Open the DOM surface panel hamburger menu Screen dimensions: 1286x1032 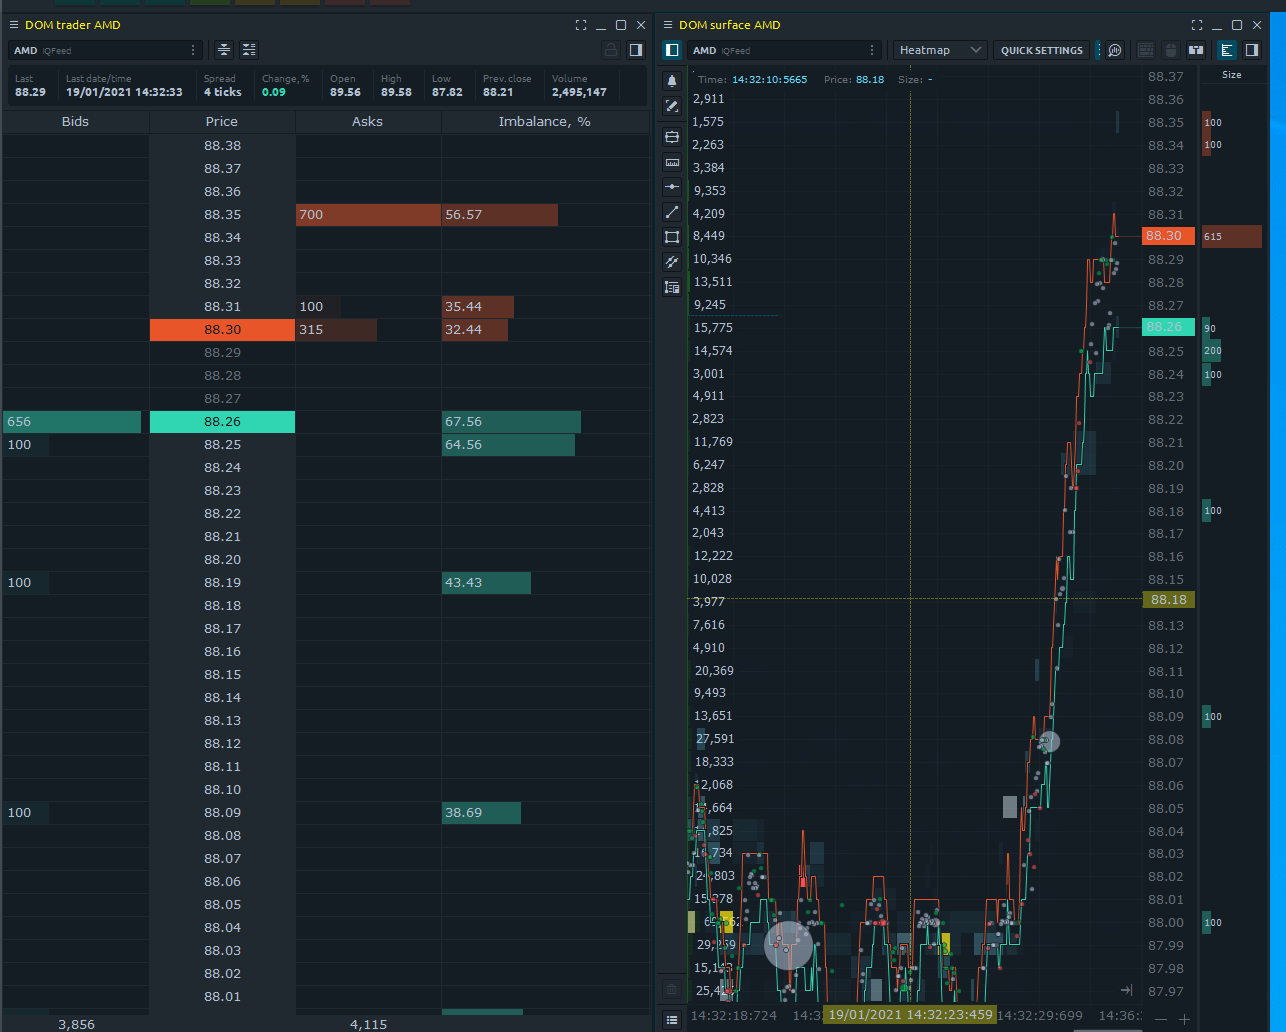pos(668,25)
